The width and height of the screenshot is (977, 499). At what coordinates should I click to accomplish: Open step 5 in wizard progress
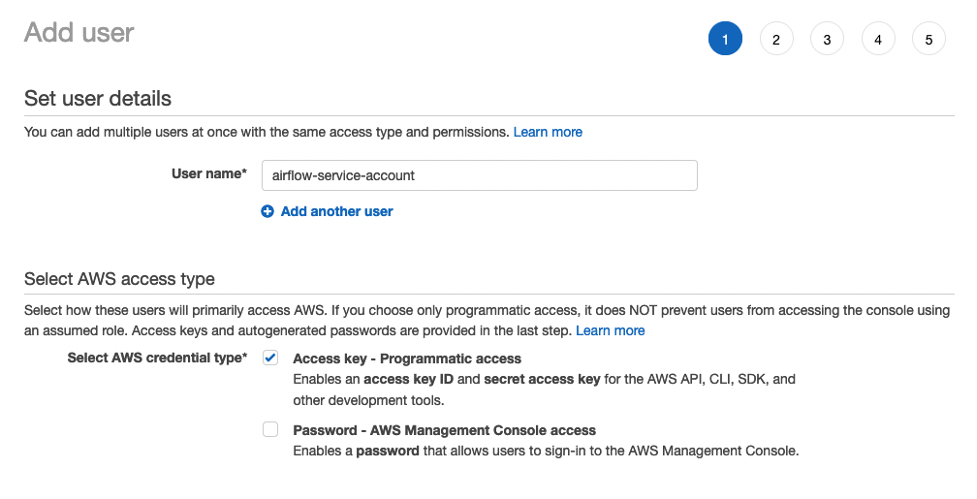click(929, 39)
